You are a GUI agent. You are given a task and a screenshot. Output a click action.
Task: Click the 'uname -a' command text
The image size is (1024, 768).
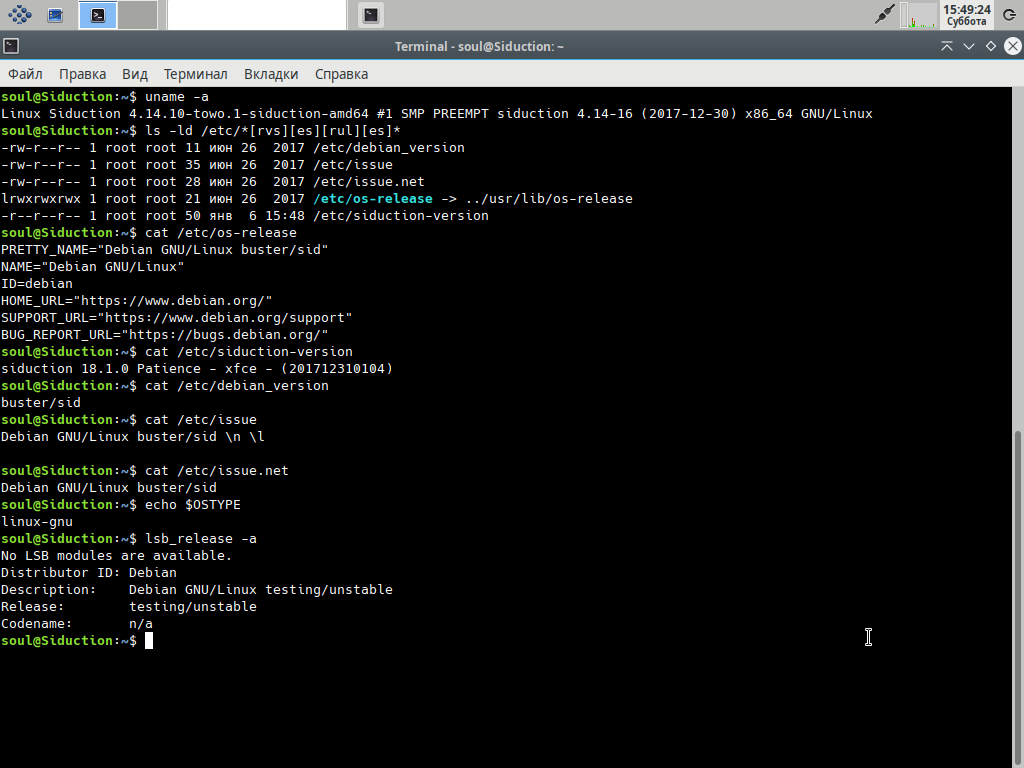[177, 97]
